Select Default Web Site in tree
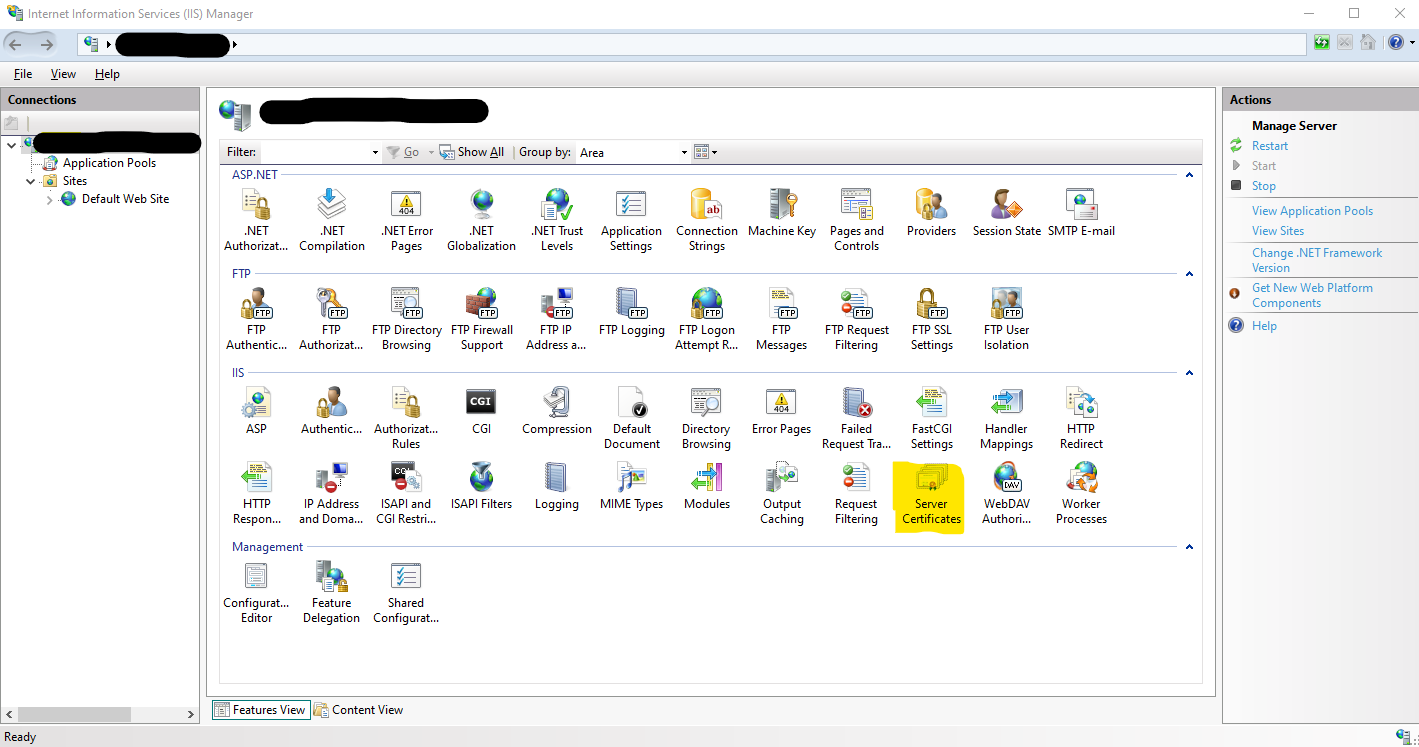 pyautogui.click(x=125, y=199)
